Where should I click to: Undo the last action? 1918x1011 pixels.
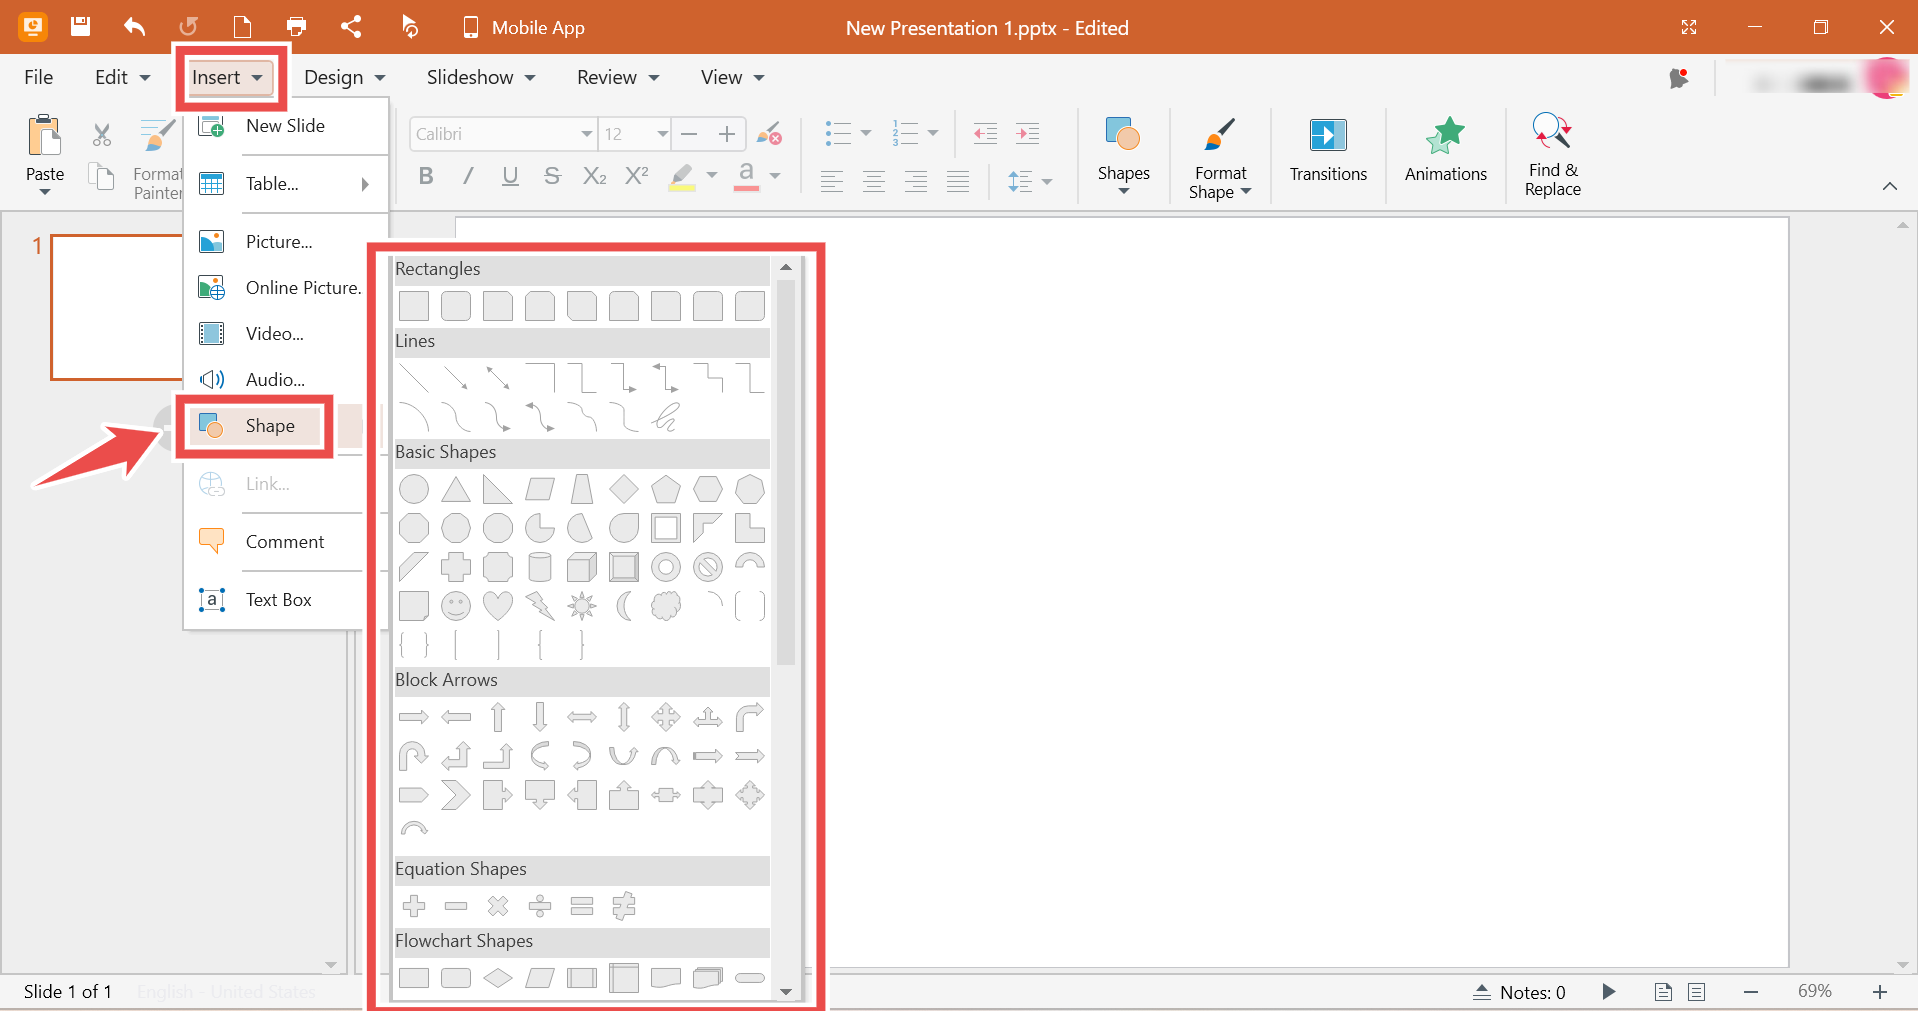[x=135, y=27]
